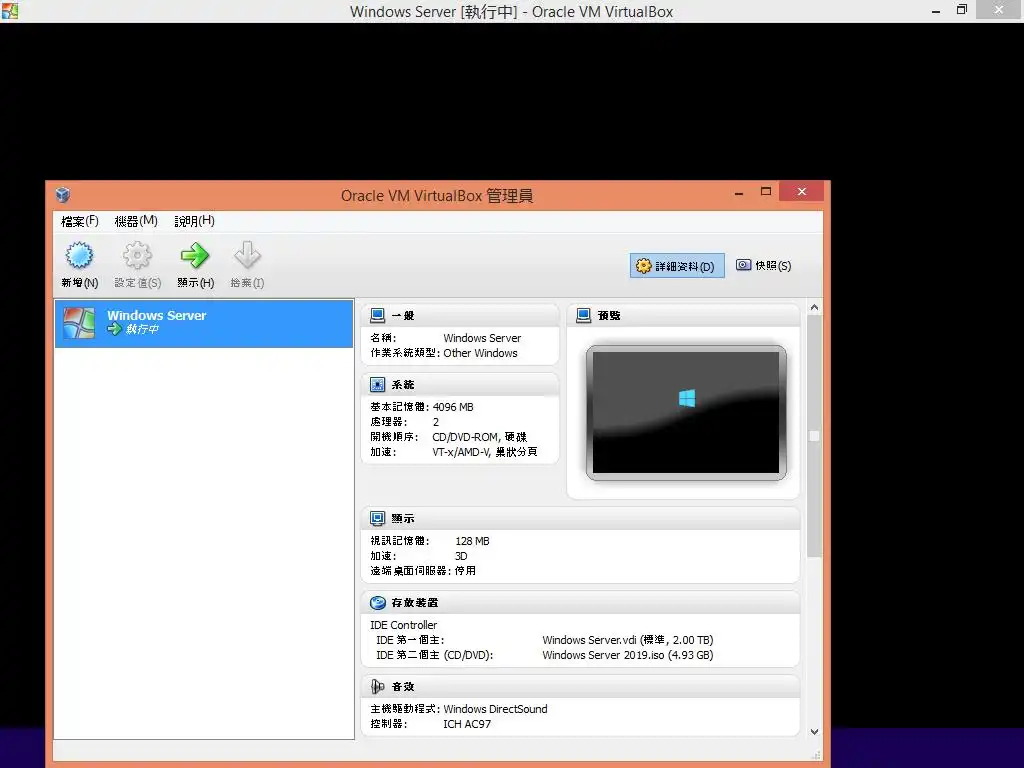Click the '4096 MB' base memory value
Image resolution: width=1024 pixels, height=768 pixels.
[453, 407]
